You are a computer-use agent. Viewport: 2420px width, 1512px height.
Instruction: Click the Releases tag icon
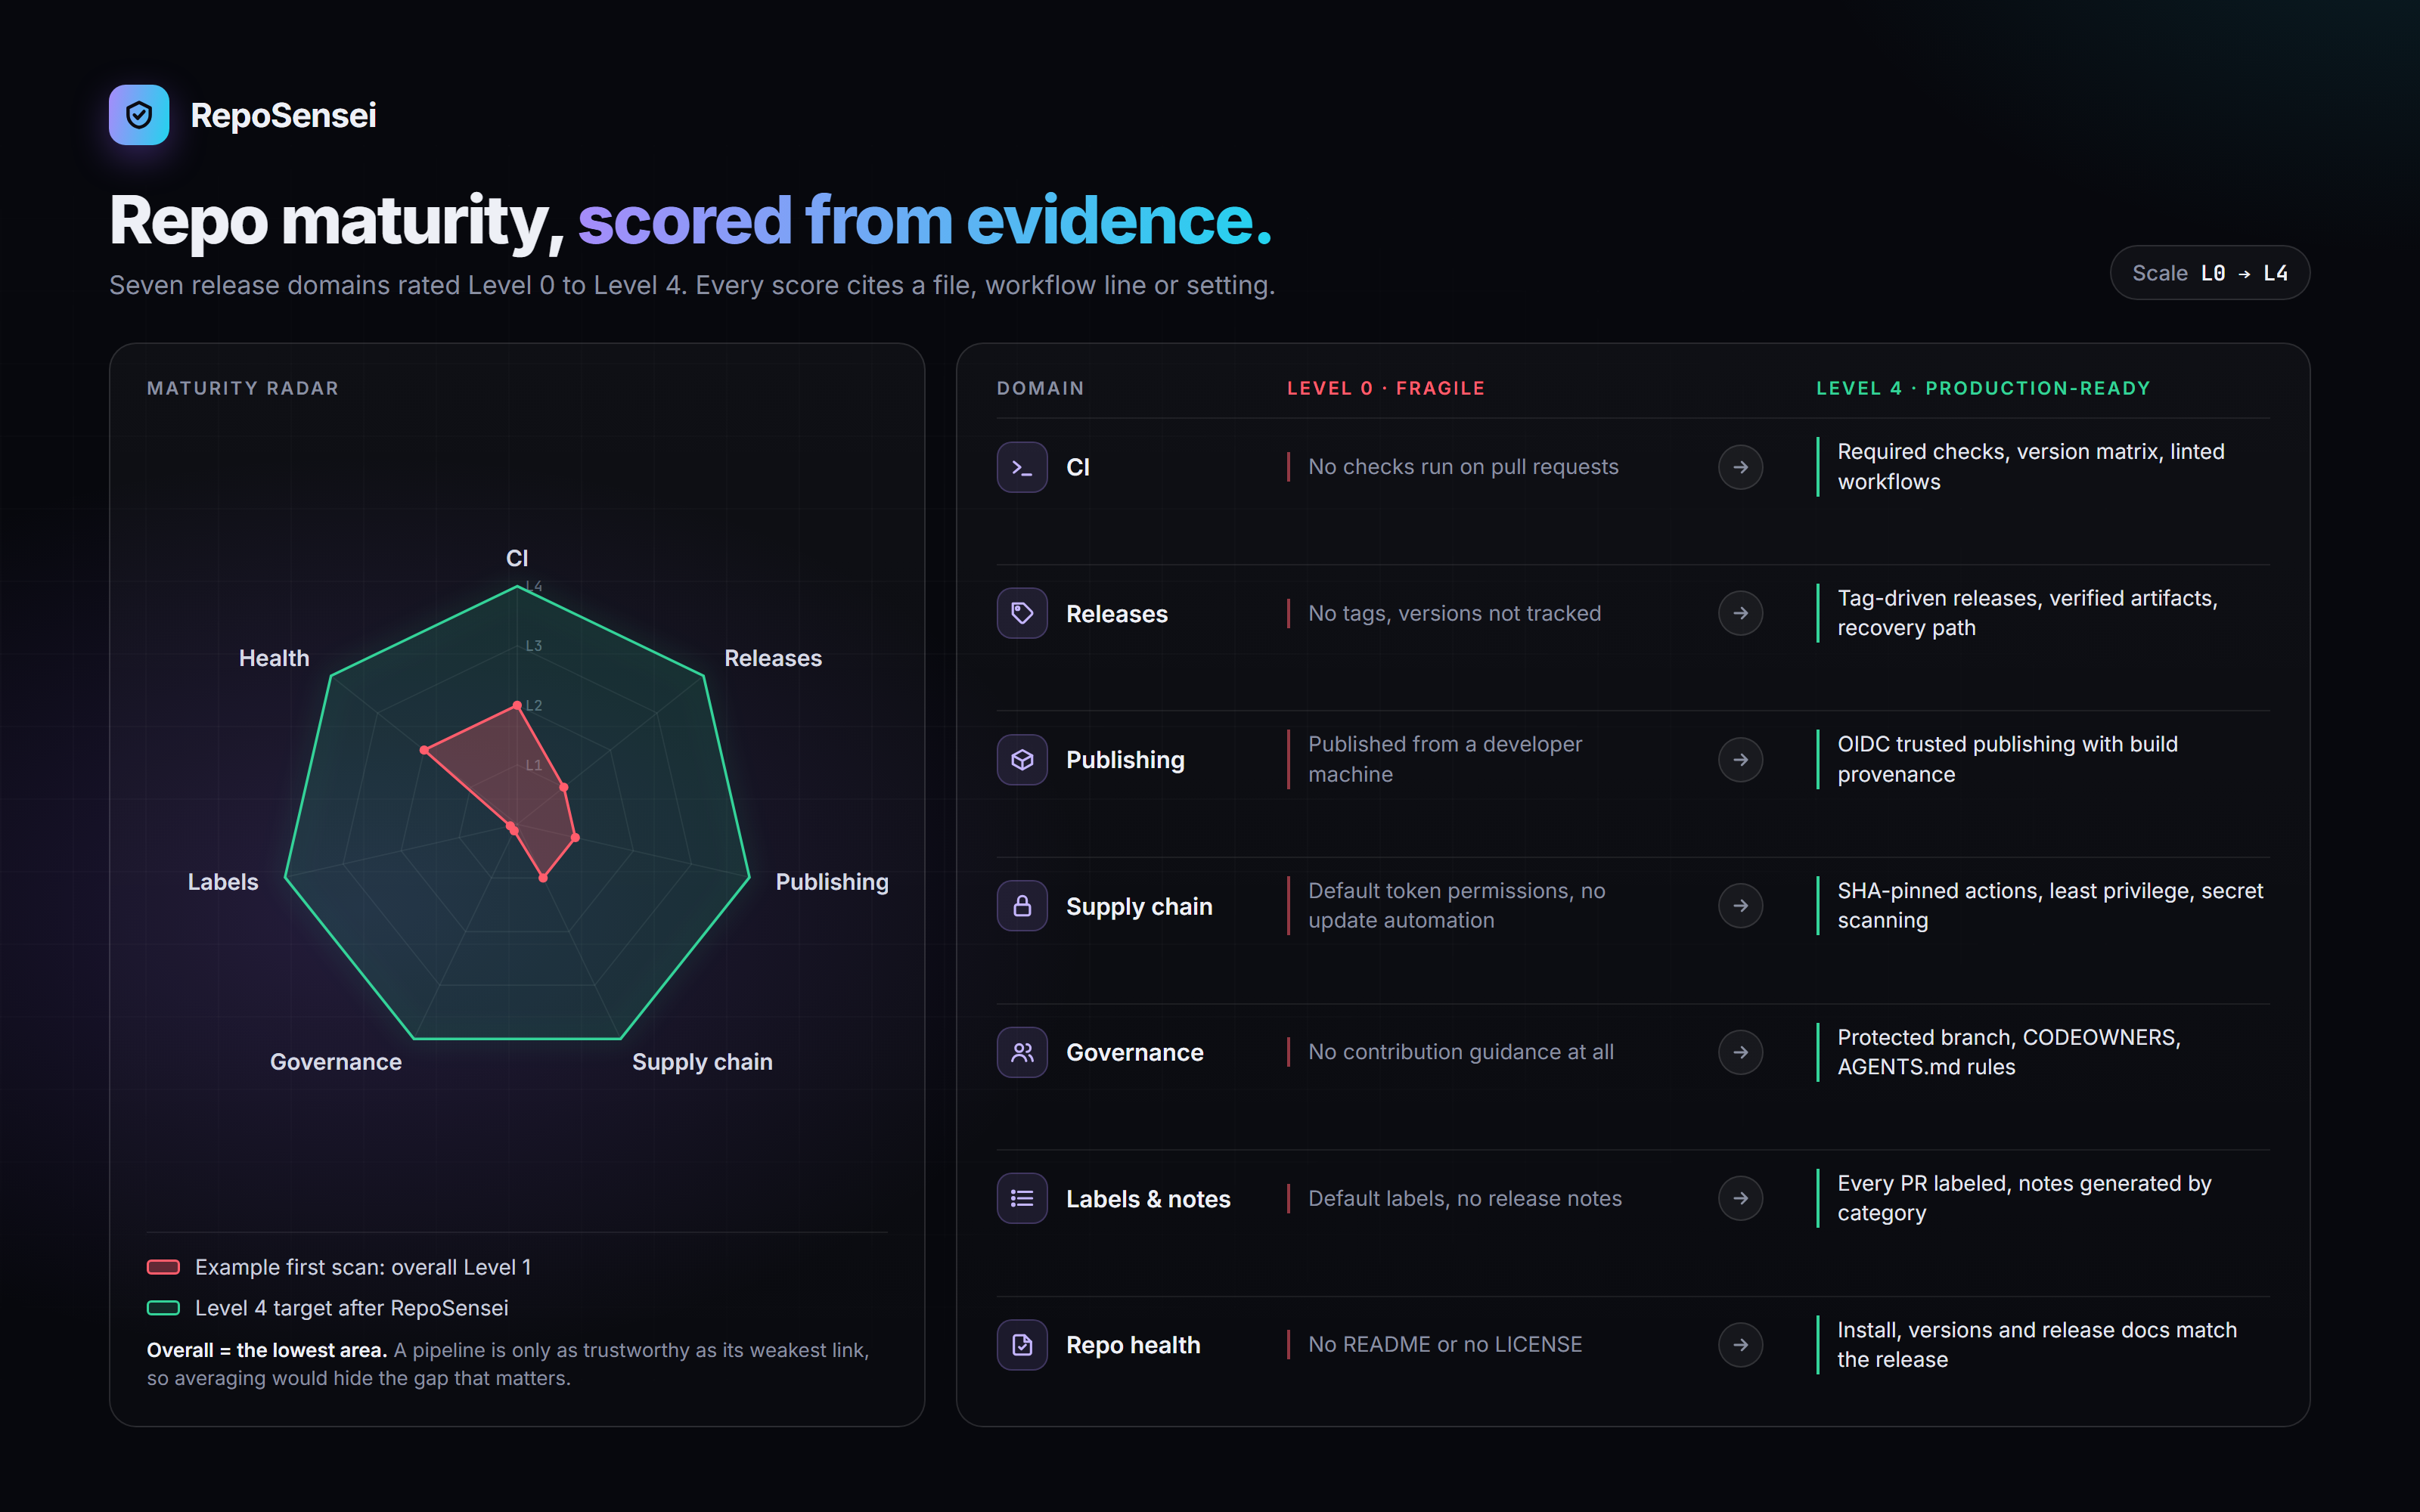click(1022, 613)
